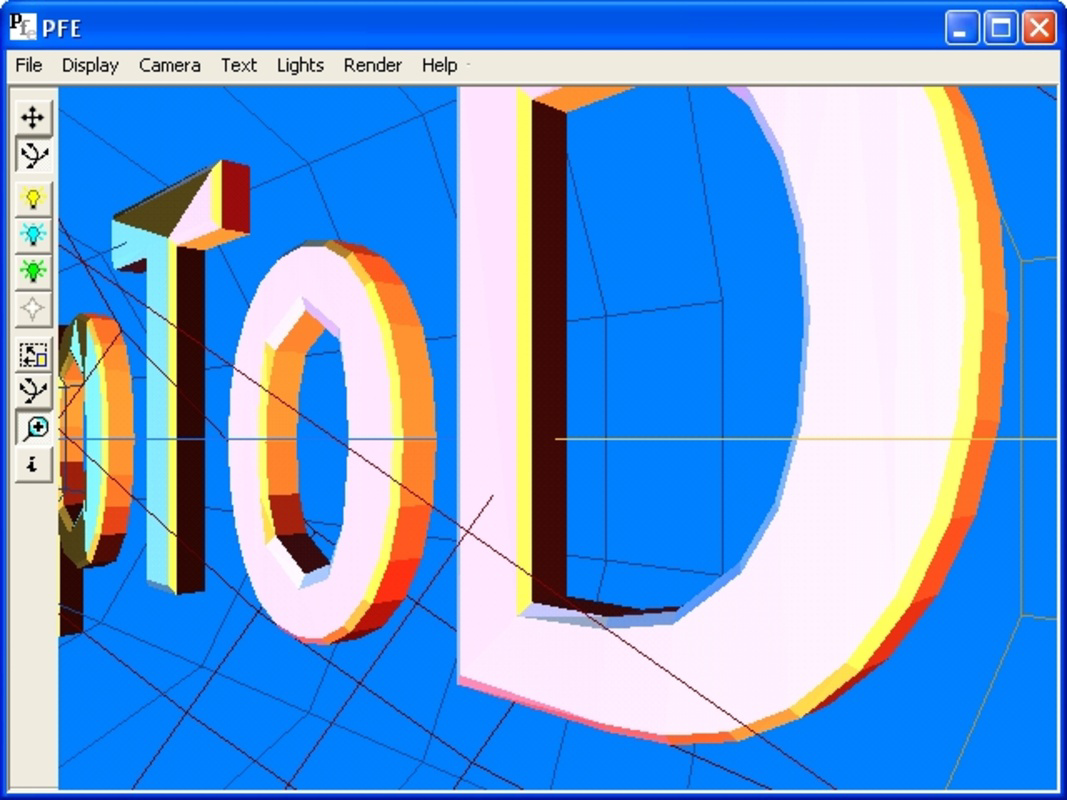The width and height of the screenshot is (1067, 800).
Task: Toggle the green light on or off
Action: [33, 271]
